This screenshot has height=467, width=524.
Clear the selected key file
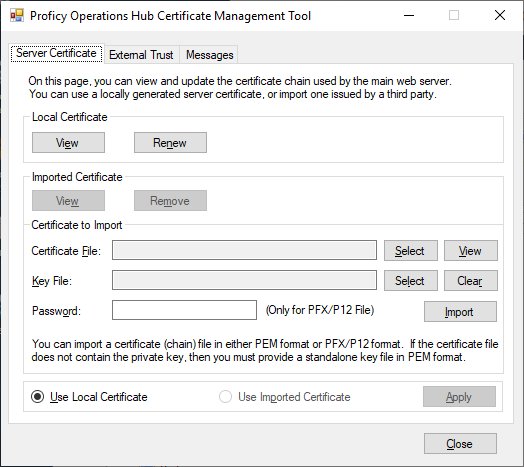click(471, 280)
